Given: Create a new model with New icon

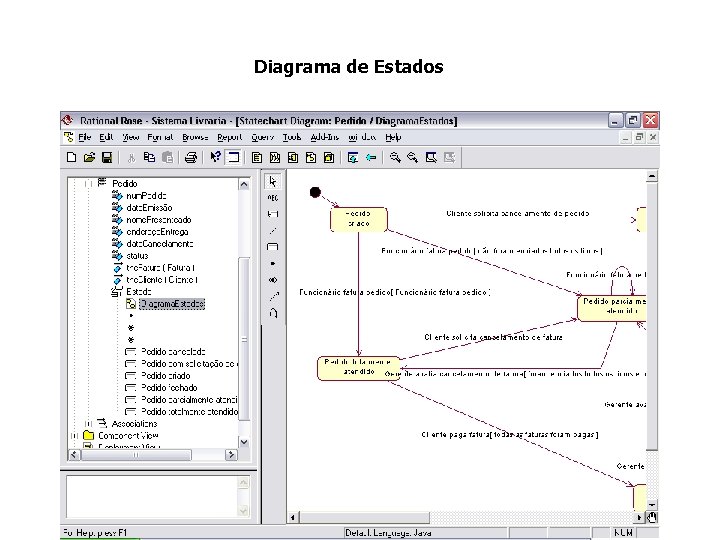Looking at the screenshot, I should 71,158.
